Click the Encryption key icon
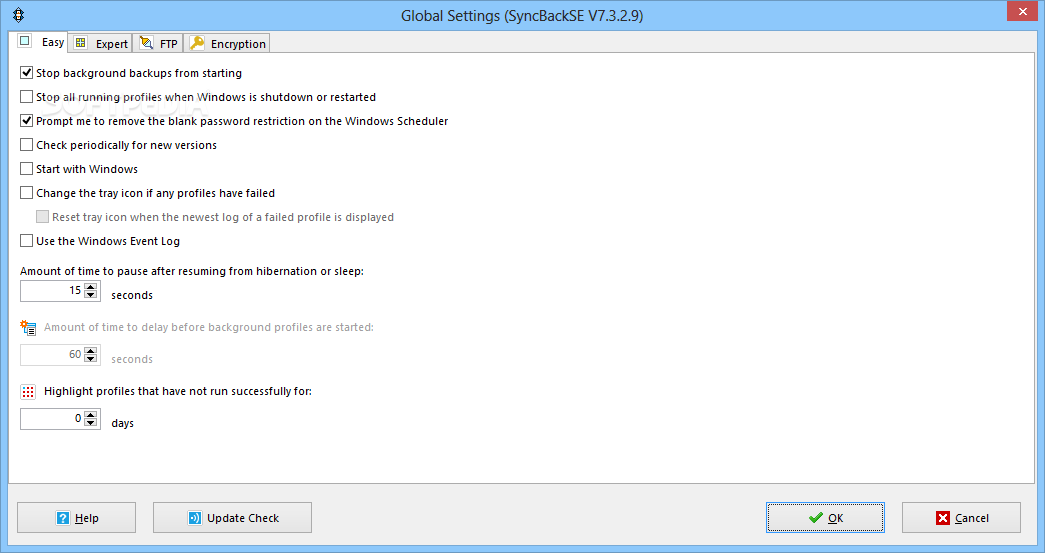Screen dimensions: 1045x553 197,43
